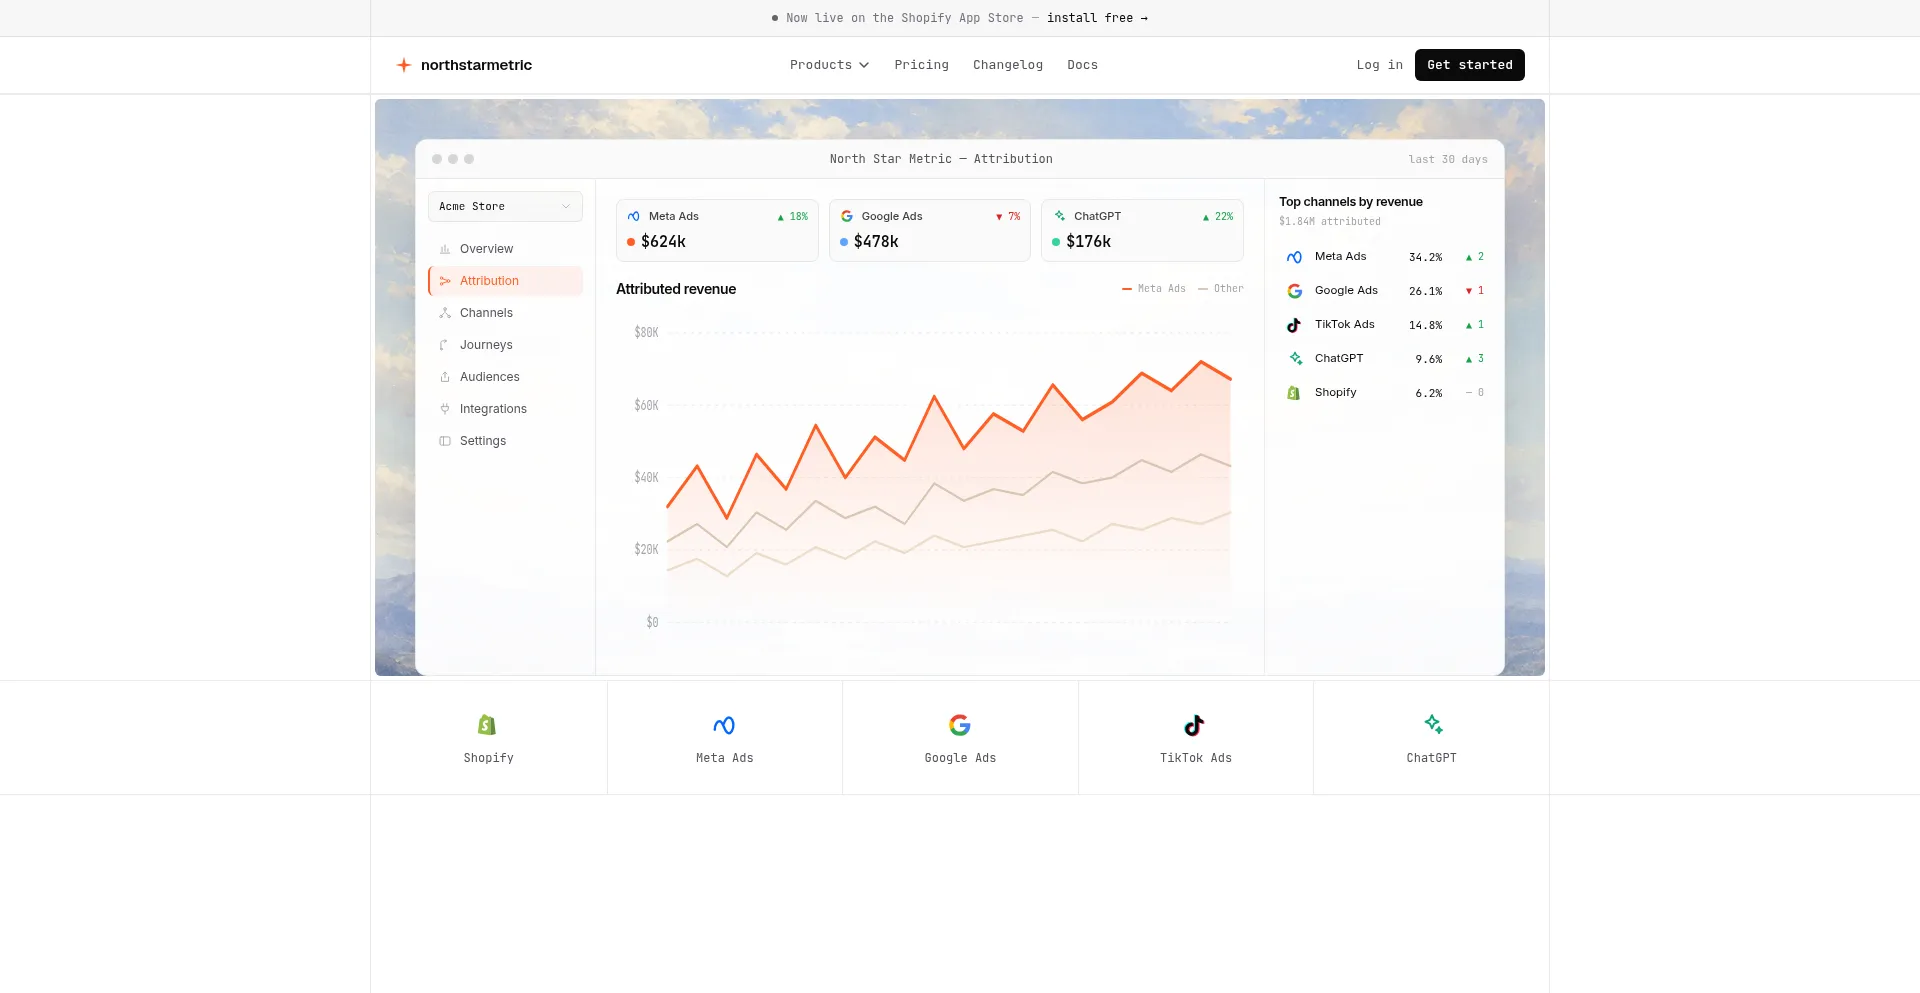The image size is (1920, 993).
Task: Click the Overview bar chart icon
Action: click(445, 249)
